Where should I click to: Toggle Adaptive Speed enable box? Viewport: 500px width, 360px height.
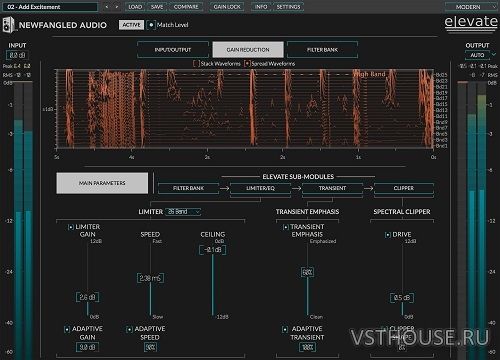[x=129, y=329]
